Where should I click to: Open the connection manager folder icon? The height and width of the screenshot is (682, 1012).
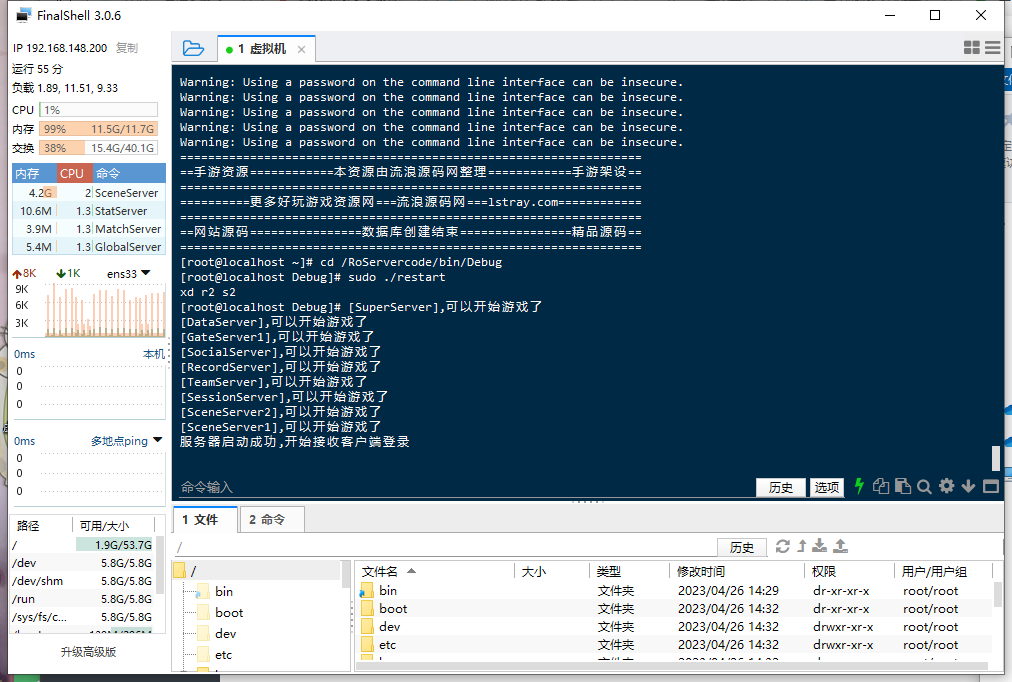coord(193,48)
